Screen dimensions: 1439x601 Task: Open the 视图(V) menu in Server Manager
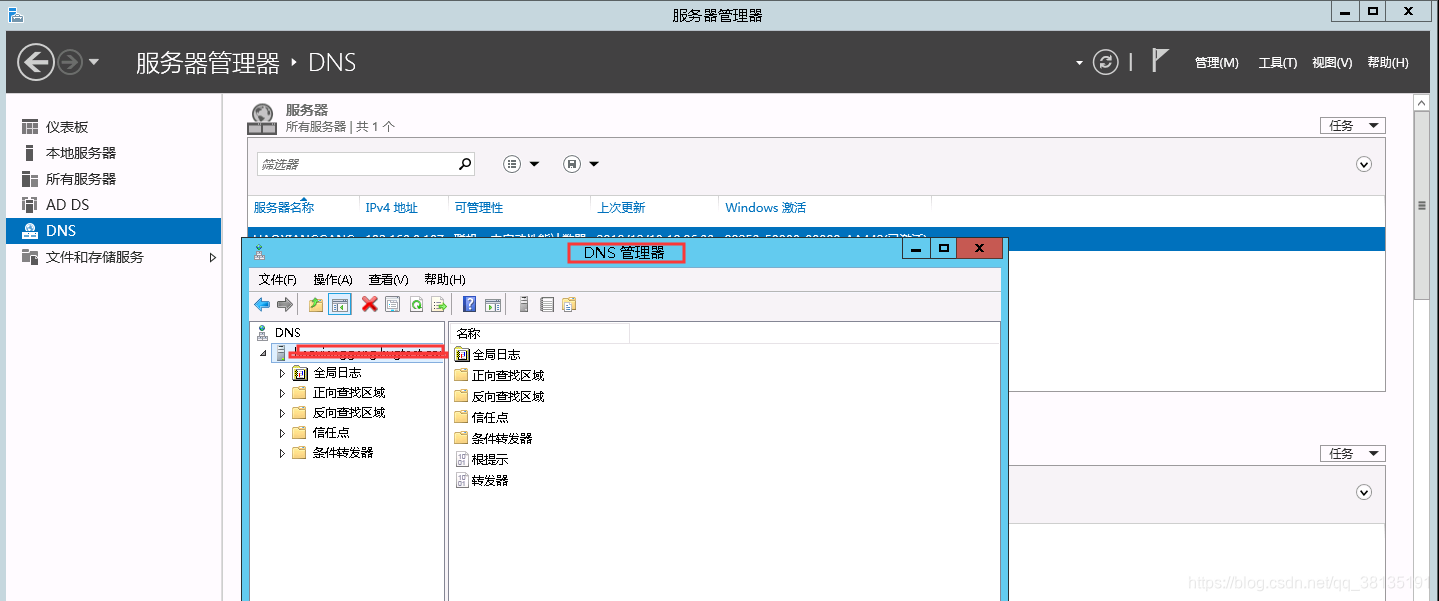click(x=1332, y=63)
